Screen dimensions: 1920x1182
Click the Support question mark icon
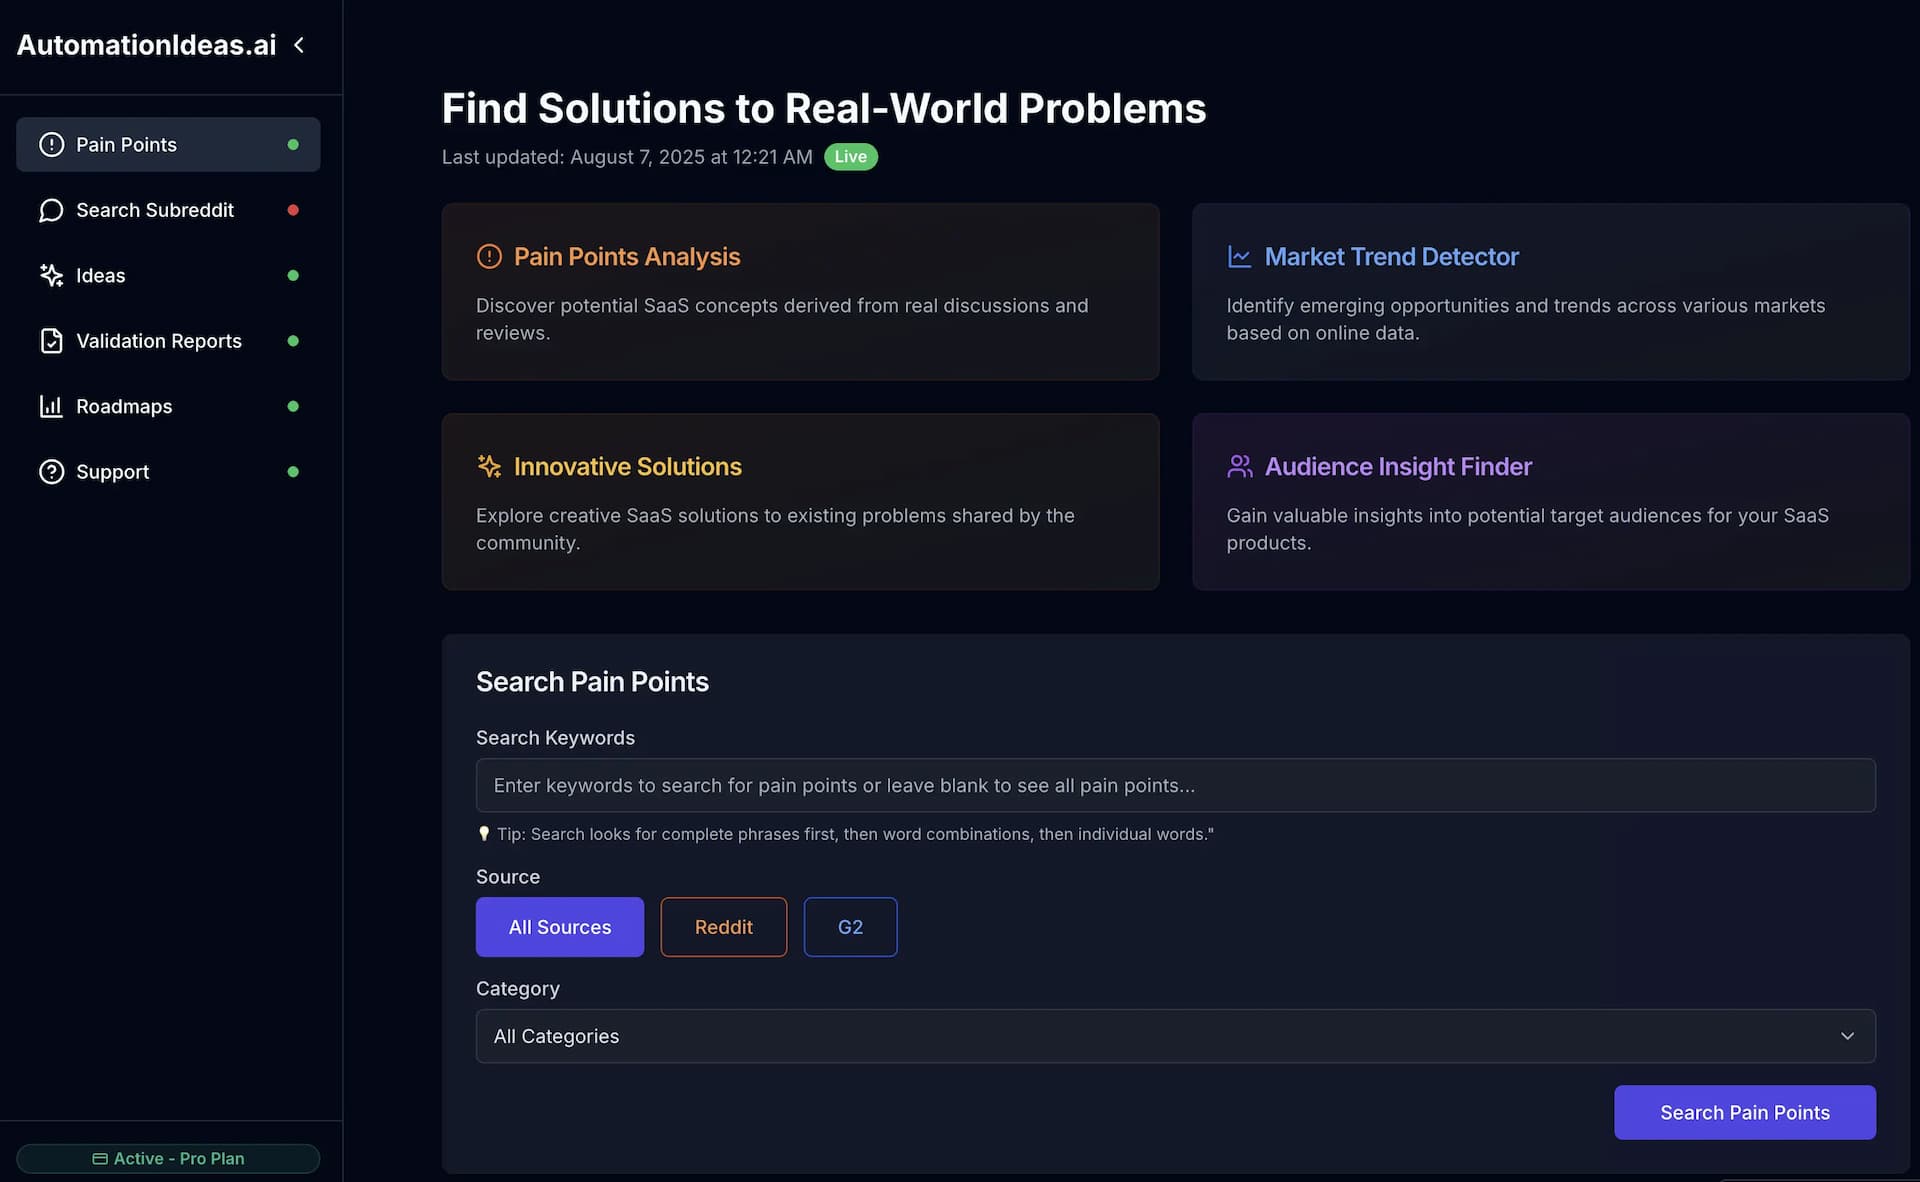(x=51, y=472)
